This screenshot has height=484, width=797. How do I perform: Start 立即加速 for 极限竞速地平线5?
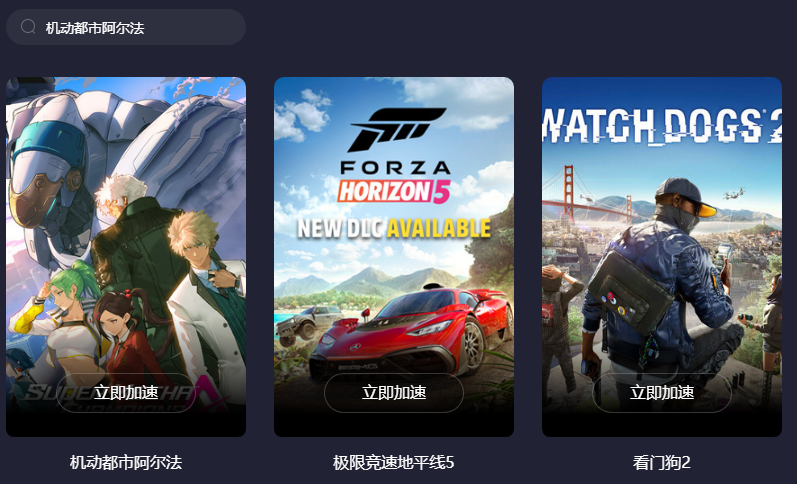(394, 392)
